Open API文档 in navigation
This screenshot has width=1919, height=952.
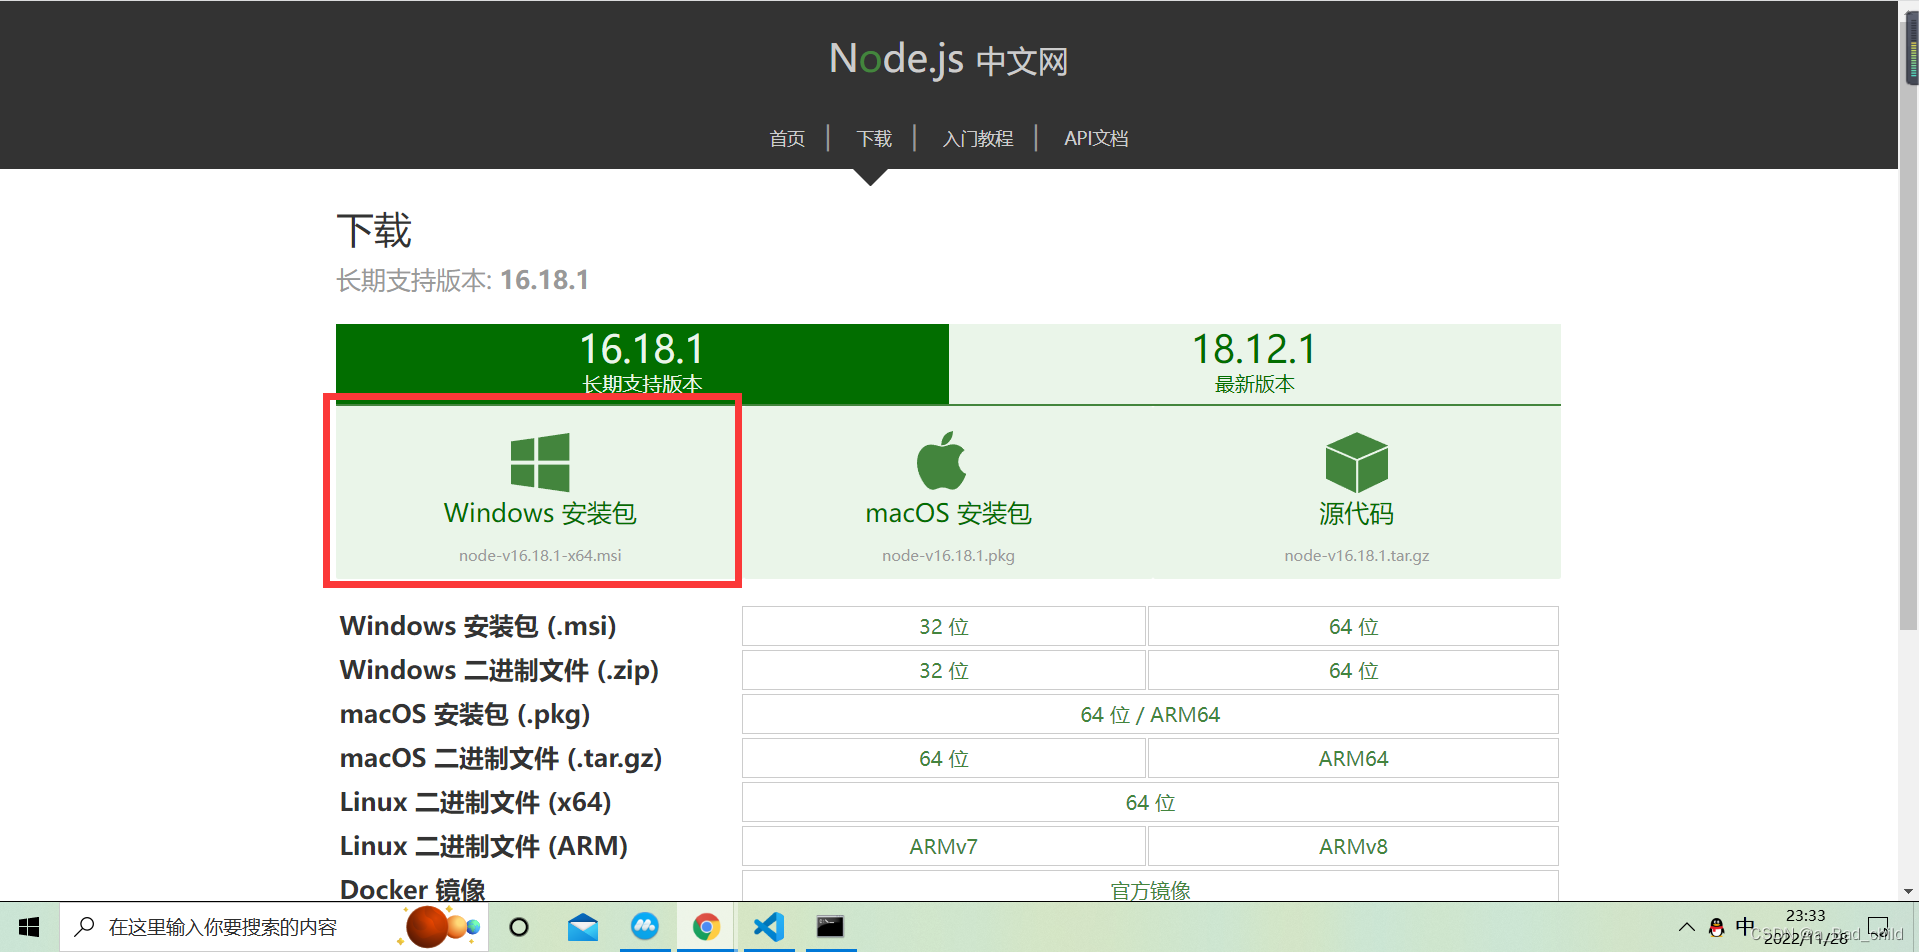point(1096,138)
